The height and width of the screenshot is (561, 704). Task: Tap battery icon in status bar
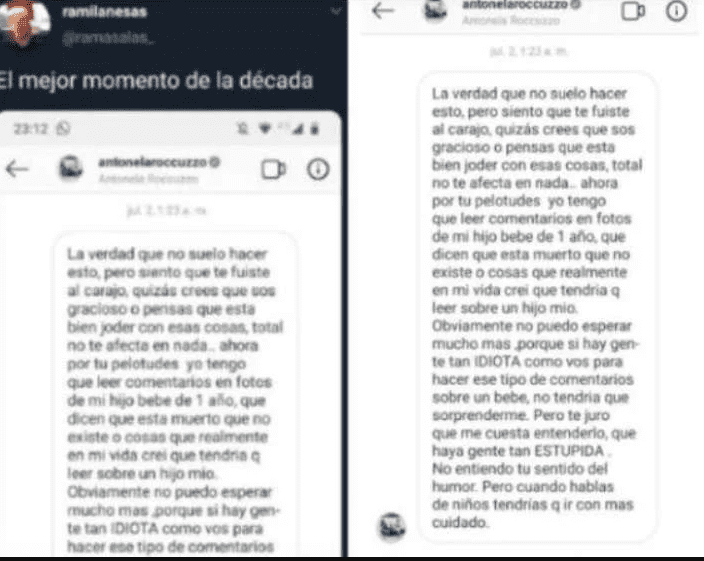[x=315, y=129]
